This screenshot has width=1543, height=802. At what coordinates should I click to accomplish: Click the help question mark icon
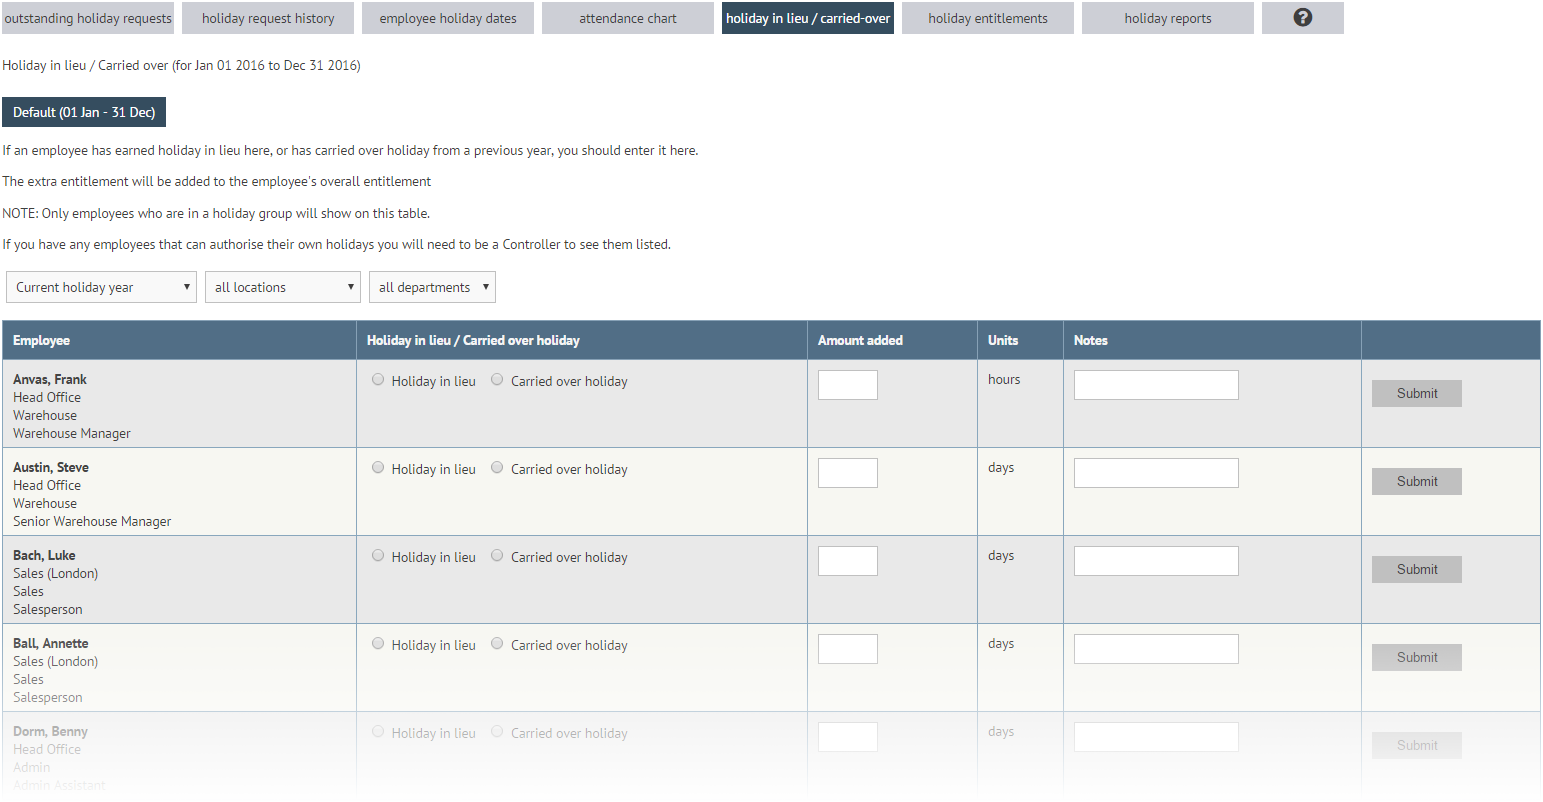[x=1302, y=18]
